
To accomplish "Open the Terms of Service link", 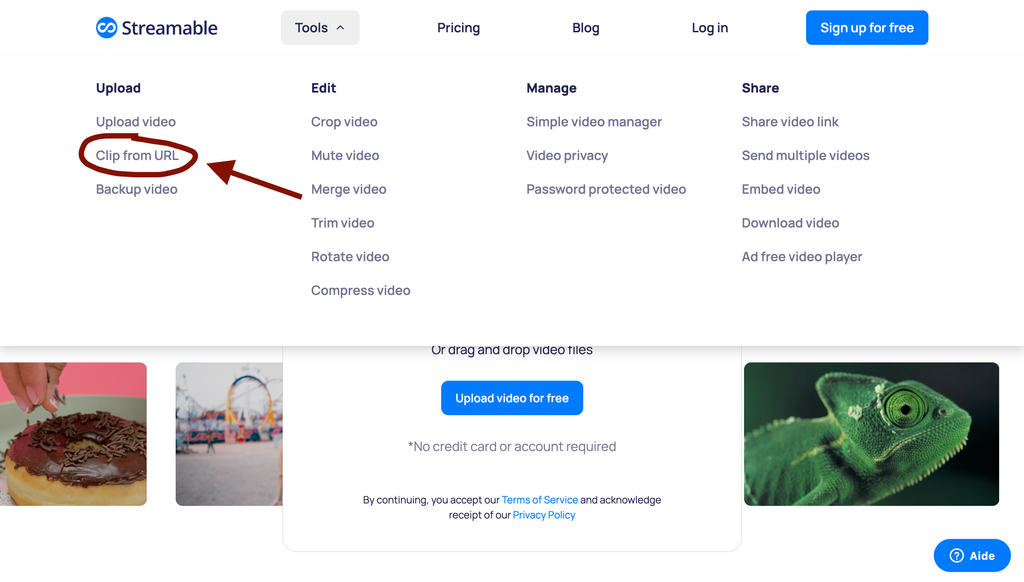I will pyautogui.click(x=540, y=500).
